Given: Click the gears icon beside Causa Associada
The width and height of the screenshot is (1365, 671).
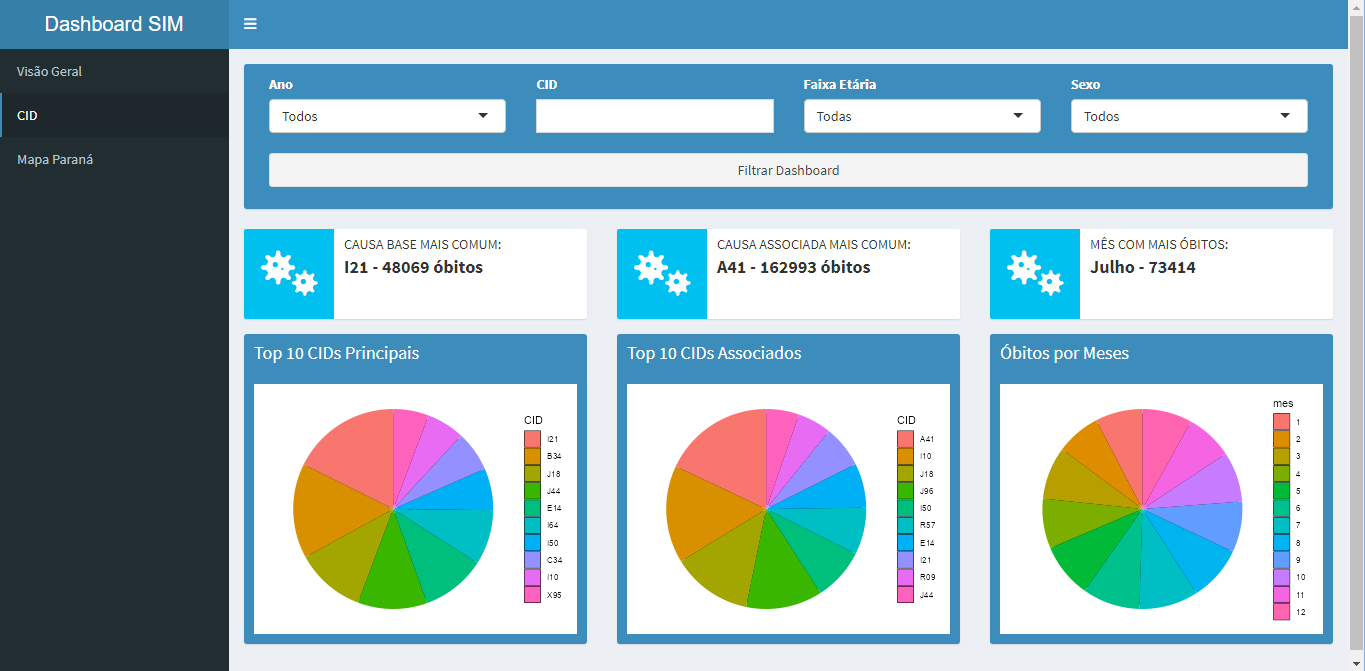Looking at the screenshot, I should 662,274.
